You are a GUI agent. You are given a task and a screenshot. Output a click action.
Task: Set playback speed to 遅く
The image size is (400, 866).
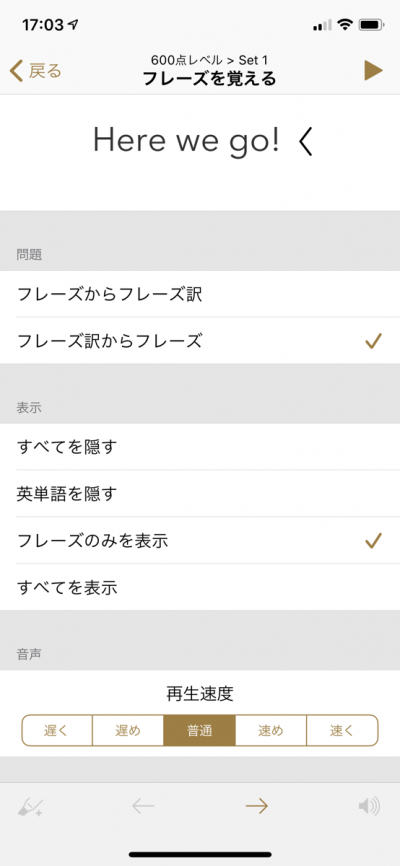point(57,730)
